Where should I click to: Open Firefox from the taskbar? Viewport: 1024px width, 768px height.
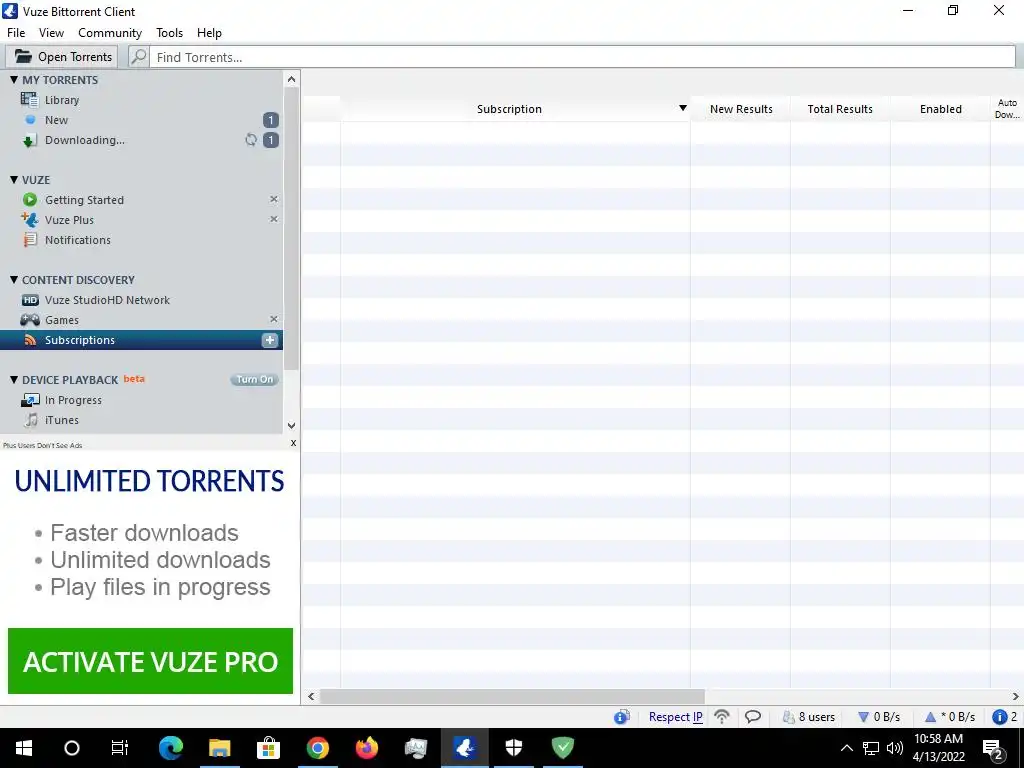(367, 748)
